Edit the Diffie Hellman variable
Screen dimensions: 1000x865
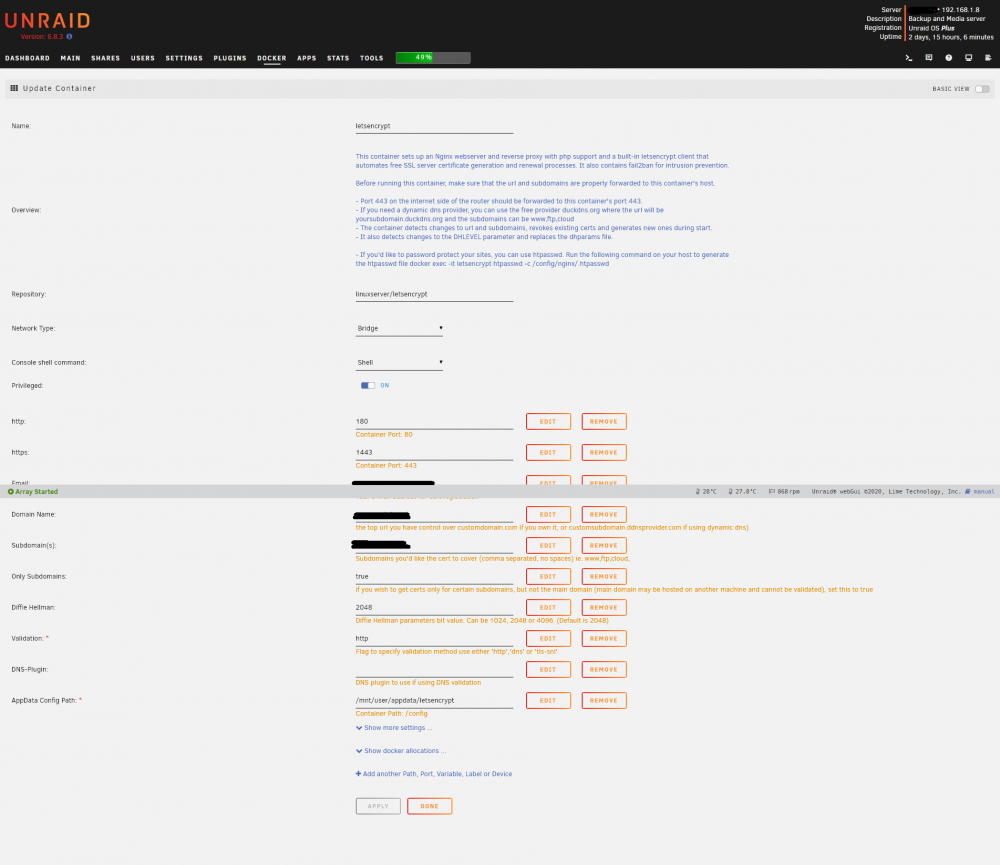point(548,607)
